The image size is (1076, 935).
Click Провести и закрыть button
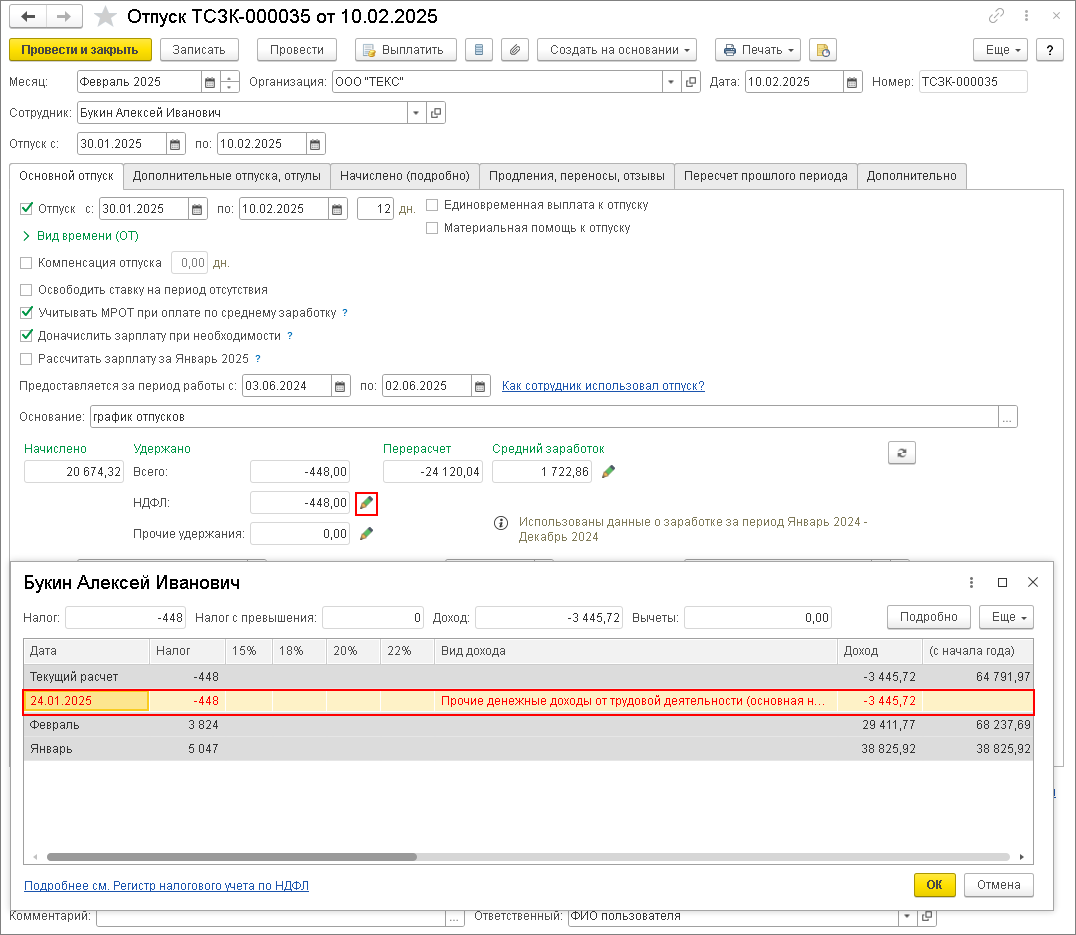tap(80, 49)
